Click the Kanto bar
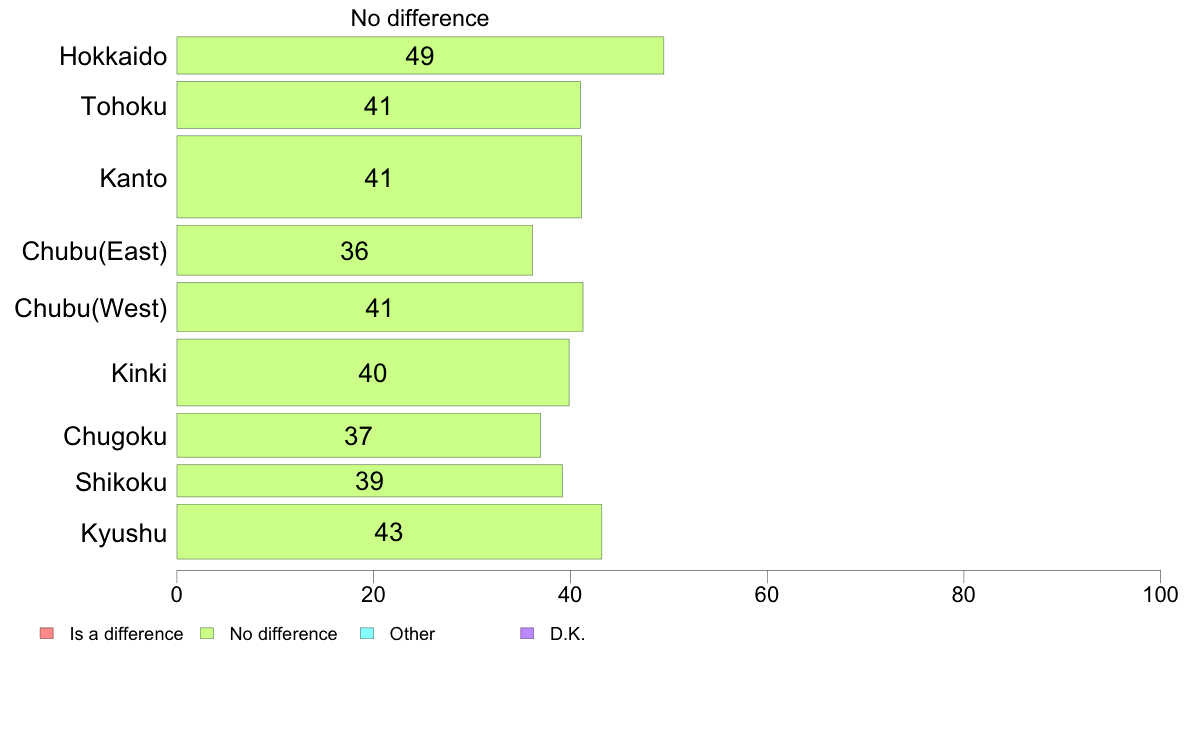The image size is (1188, 736). (x=379, y=177)
